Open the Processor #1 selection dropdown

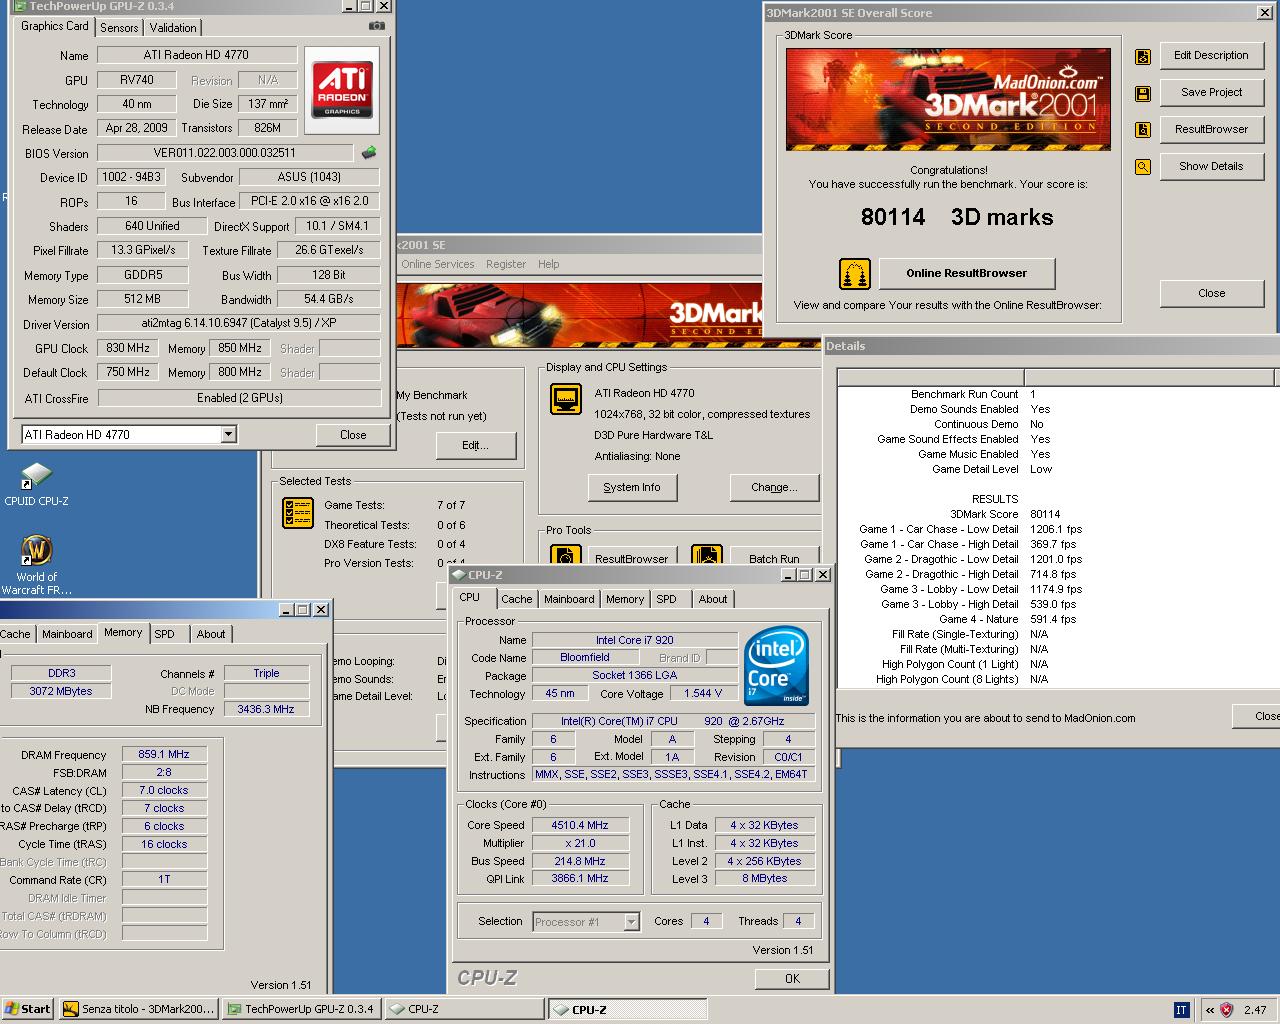[631, 922]
